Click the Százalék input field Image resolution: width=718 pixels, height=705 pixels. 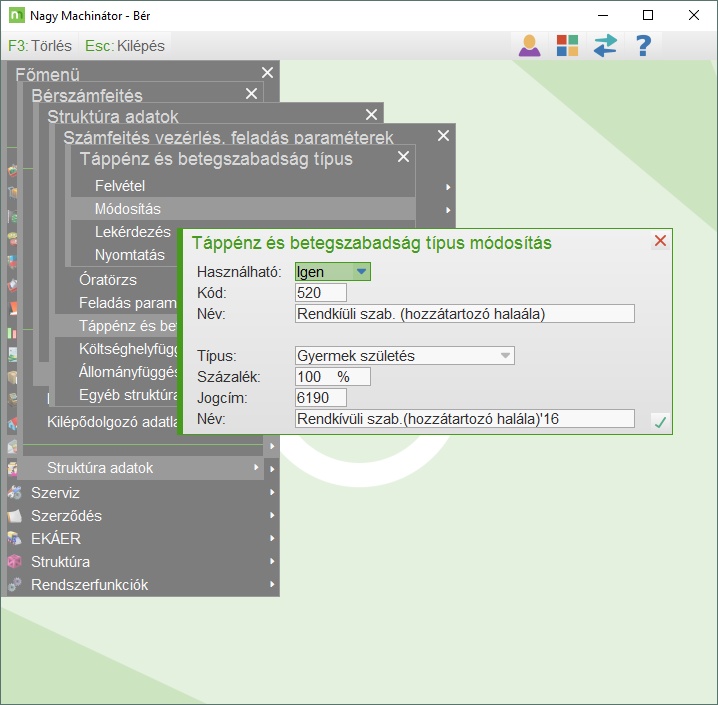(332, 377)
